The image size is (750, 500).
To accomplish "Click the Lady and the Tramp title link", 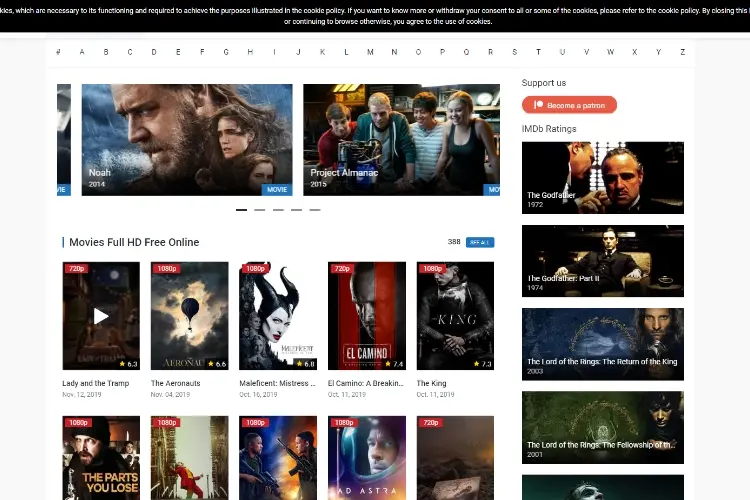I will pyautogui.click(x=96, y=383).
